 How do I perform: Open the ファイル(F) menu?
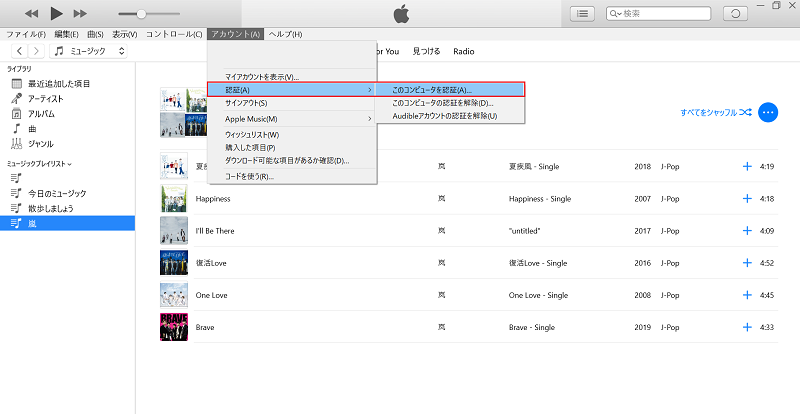point(26,34)
